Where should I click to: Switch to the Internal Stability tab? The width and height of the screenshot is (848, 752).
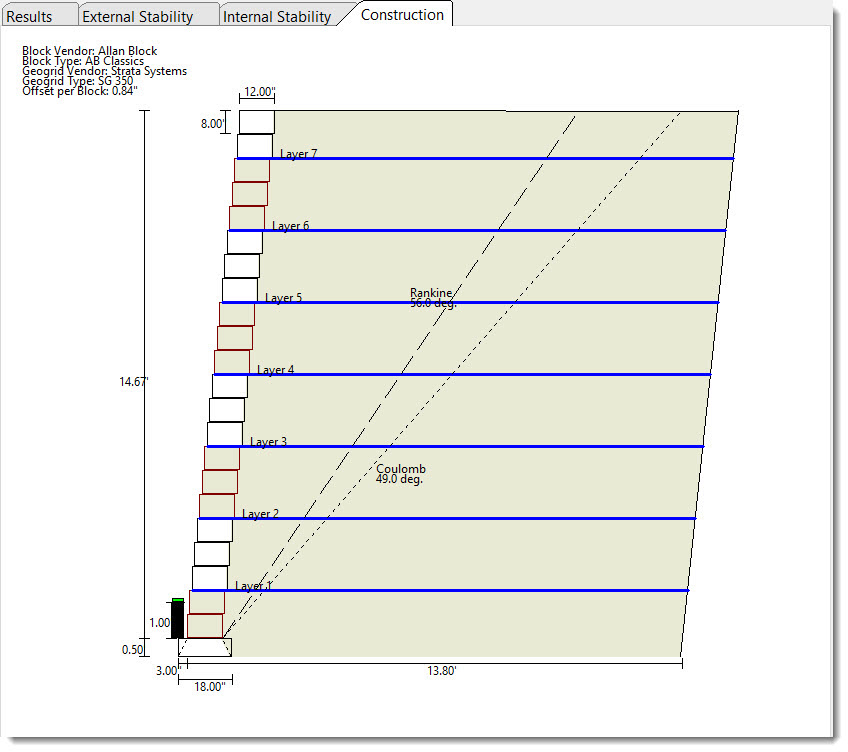point(277,16)
